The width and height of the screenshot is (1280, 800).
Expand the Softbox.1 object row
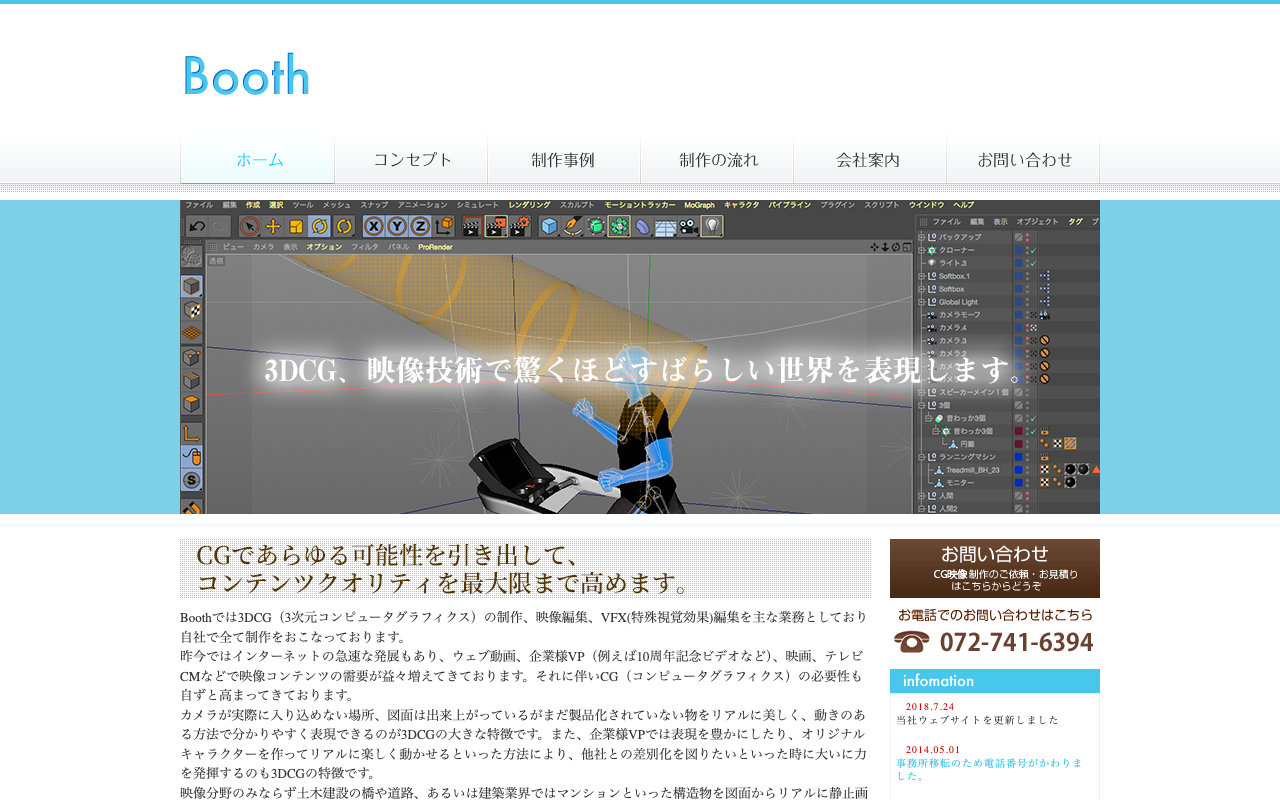coord(921,276)
